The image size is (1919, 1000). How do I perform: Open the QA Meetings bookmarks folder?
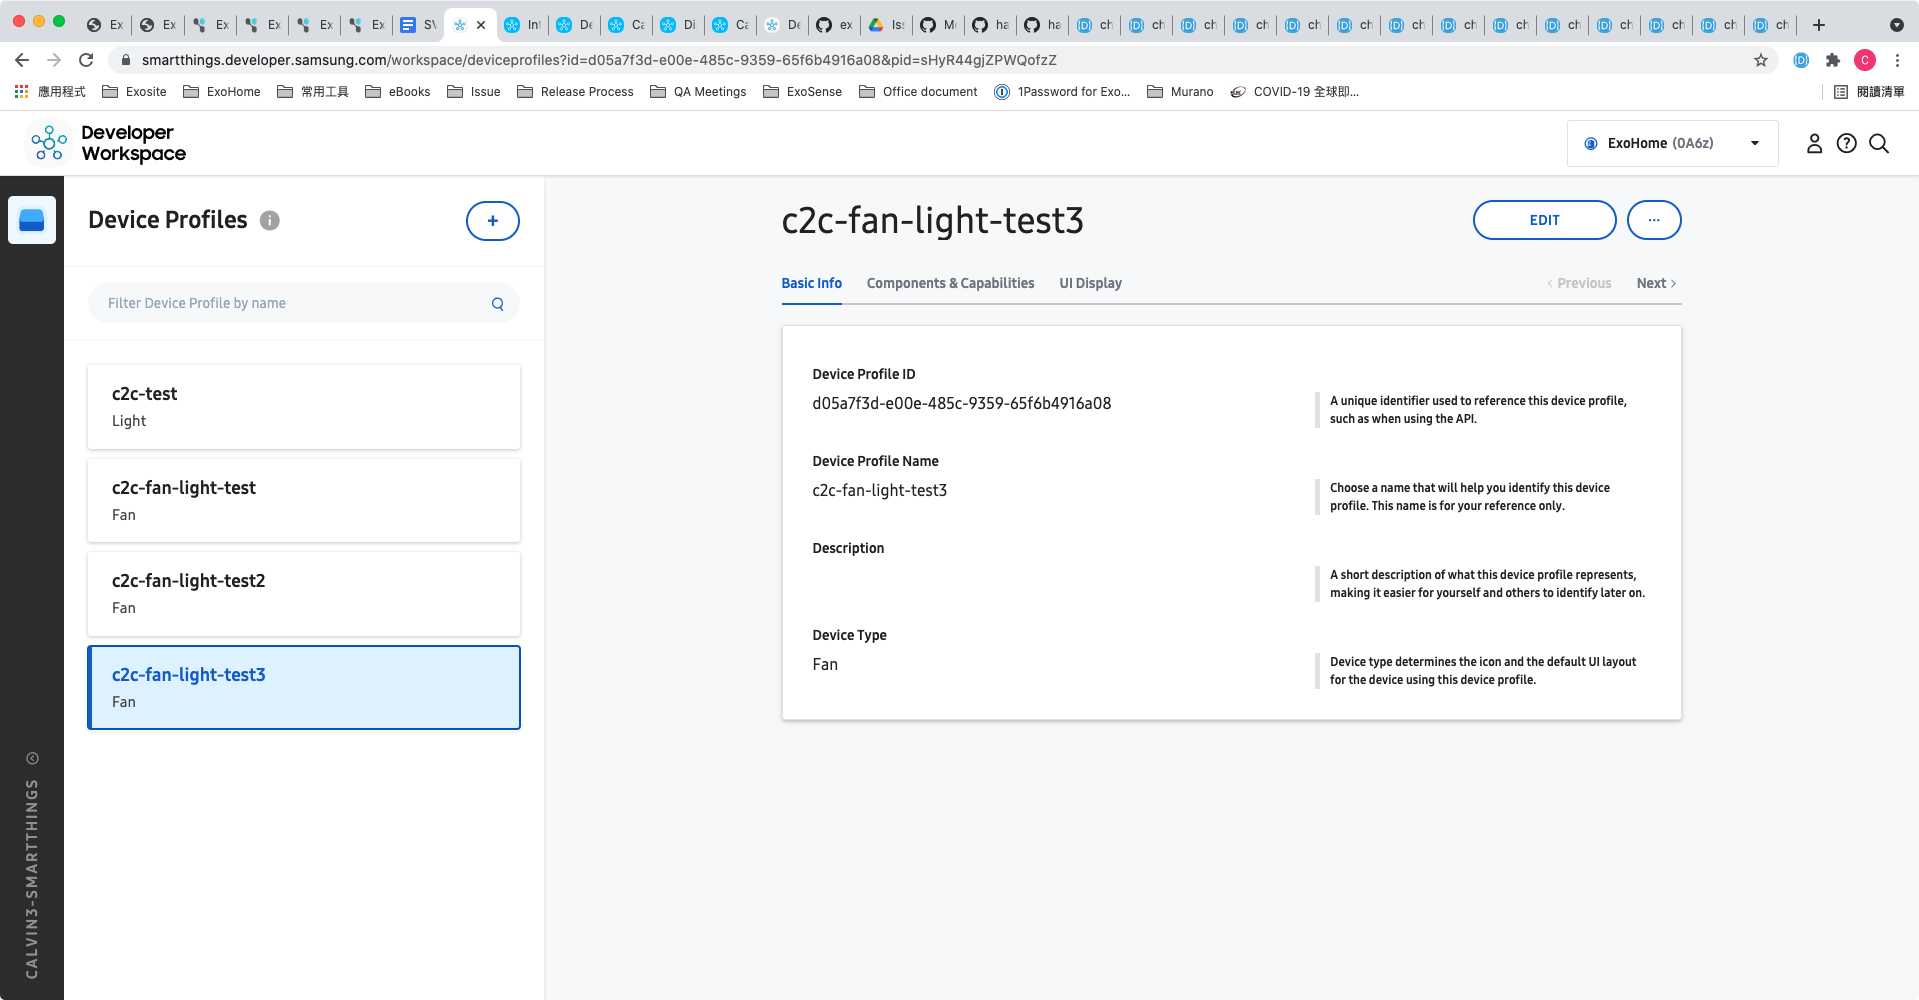point(698,92)
